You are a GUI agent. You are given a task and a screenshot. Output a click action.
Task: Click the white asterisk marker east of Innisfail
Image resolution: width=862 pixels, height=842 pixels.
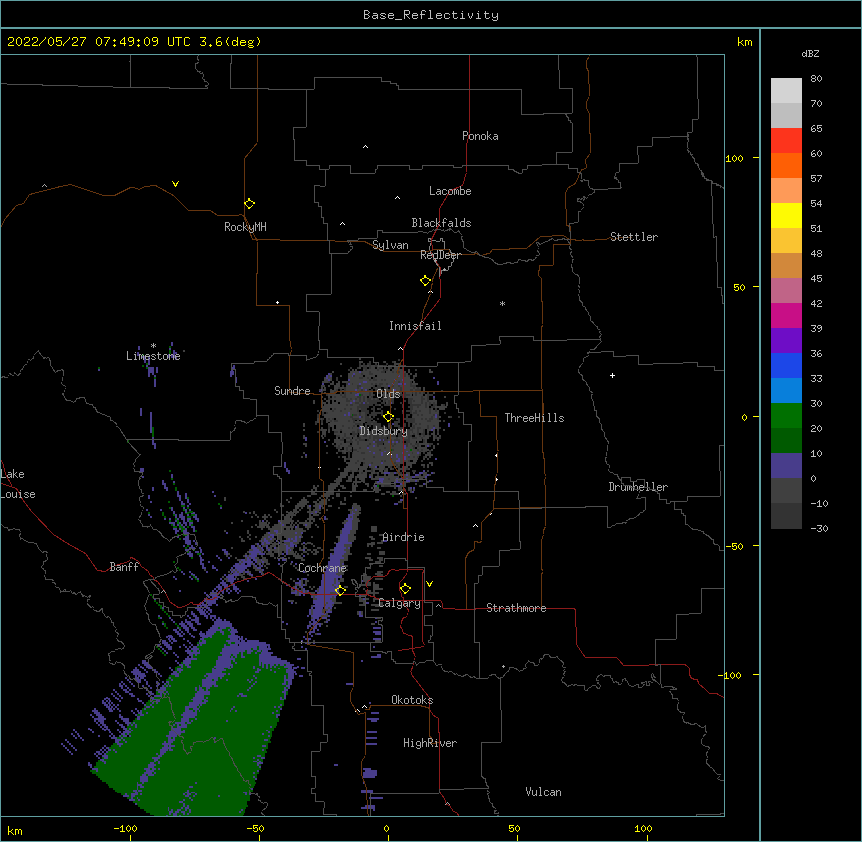pos(502,303)
